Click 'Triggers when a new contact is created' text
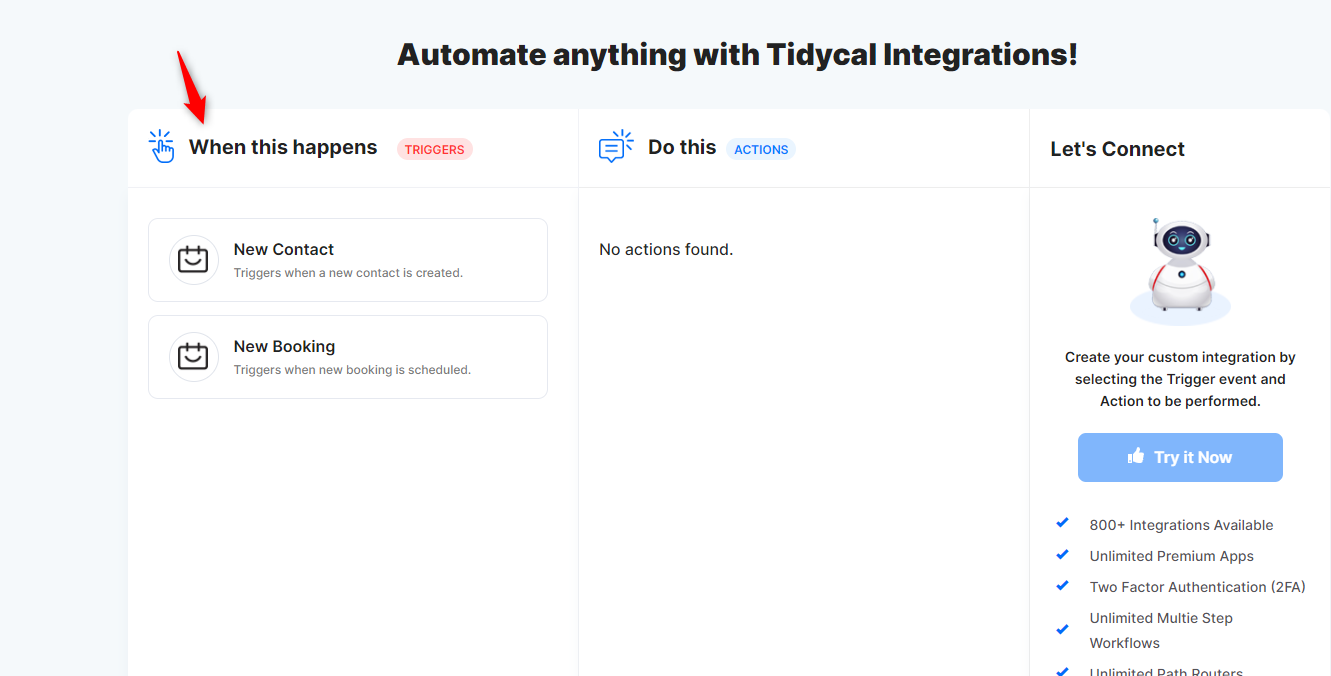The image size is (1331, 676). 348,272
